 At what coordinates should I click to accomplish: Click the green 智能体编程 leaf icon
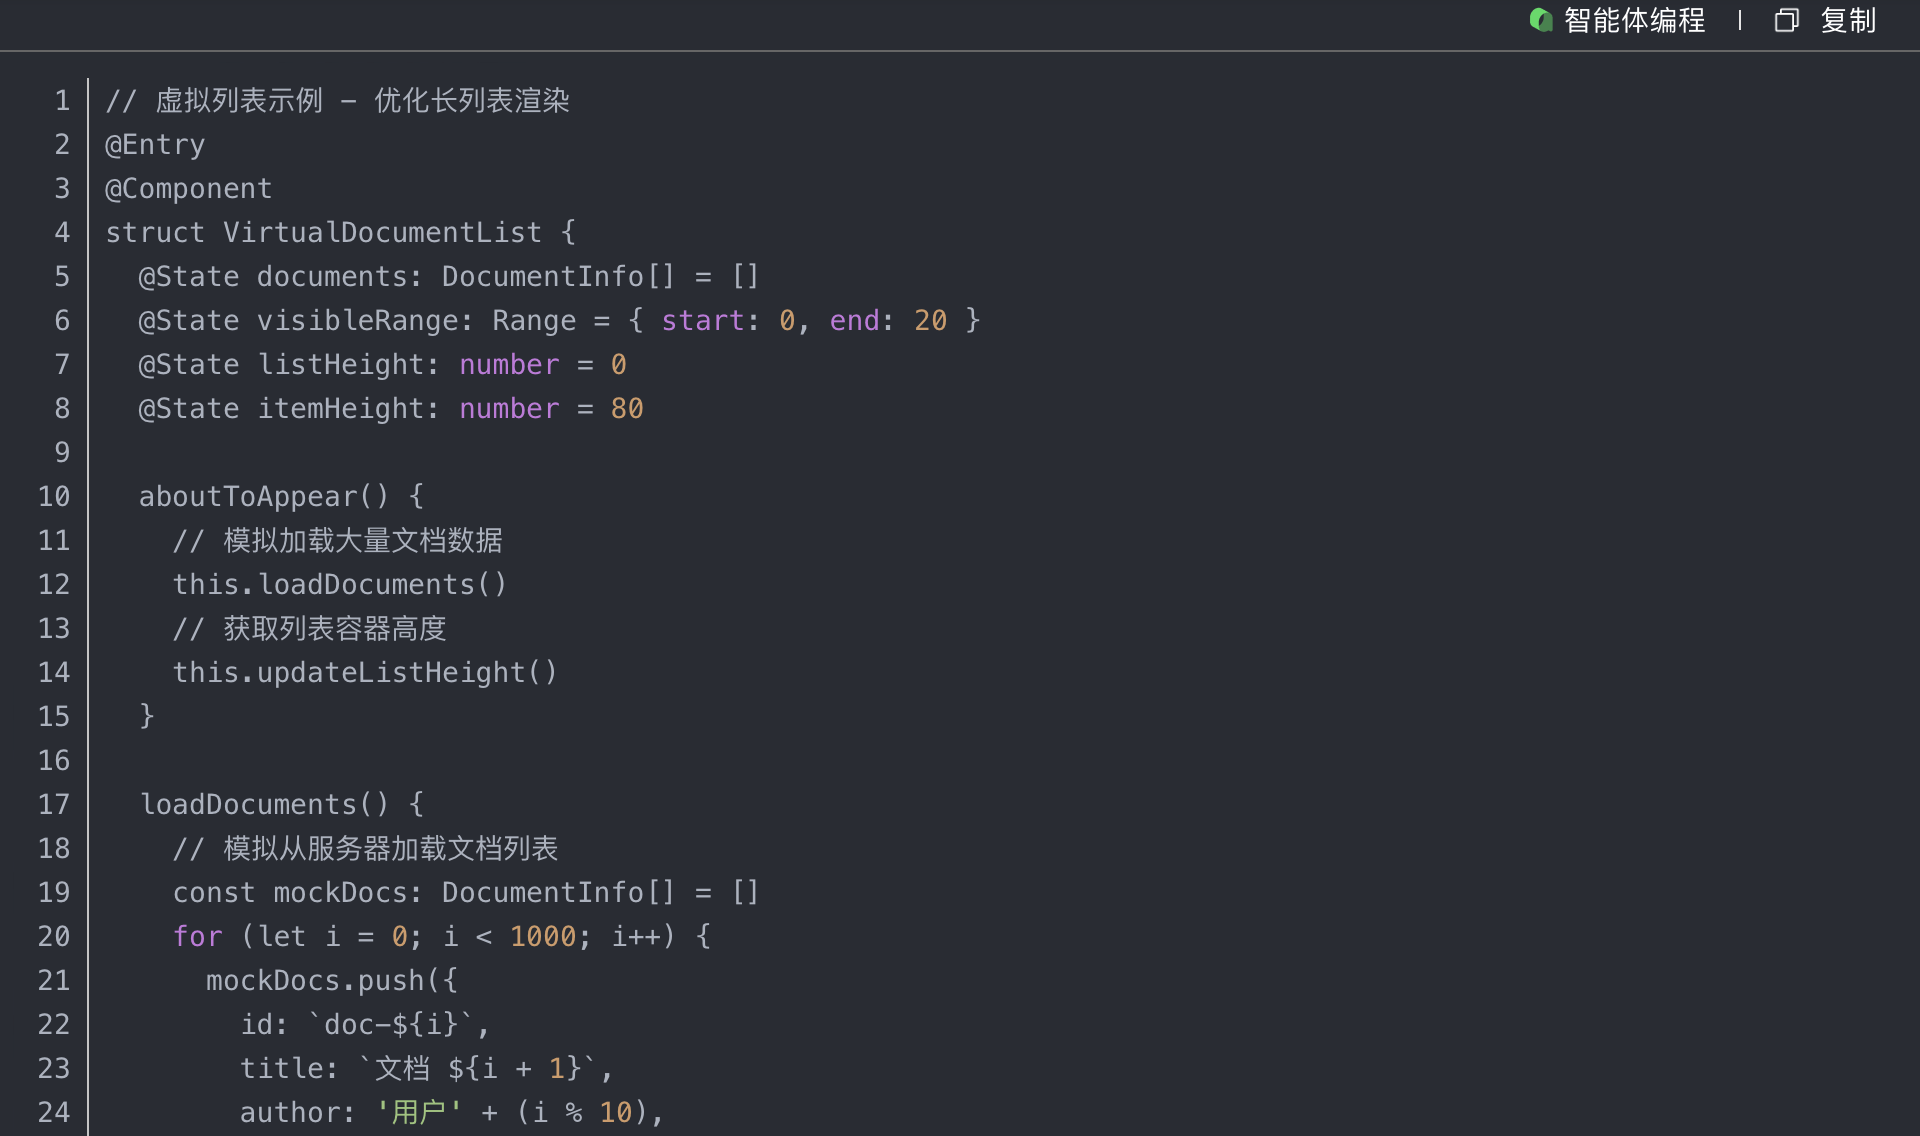1541,20
